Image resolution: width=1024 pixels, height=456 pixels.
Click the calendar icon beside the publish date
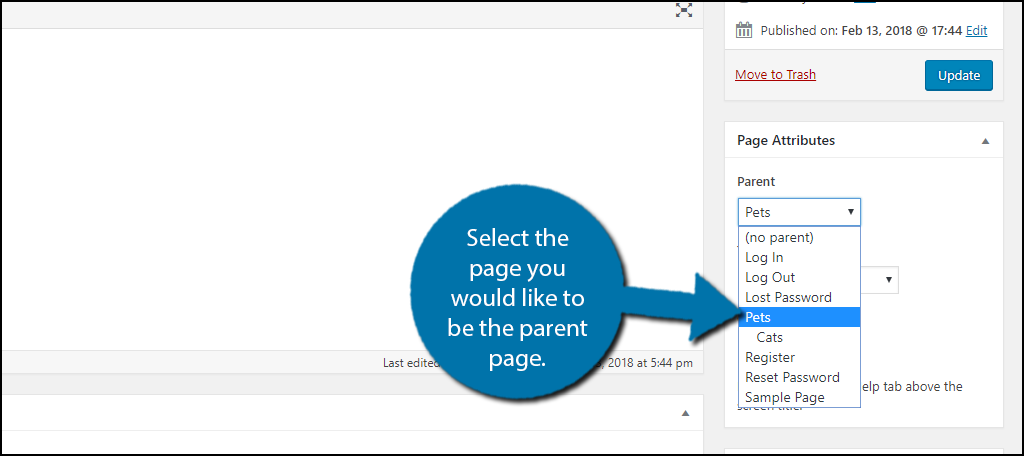pos(744,30)
